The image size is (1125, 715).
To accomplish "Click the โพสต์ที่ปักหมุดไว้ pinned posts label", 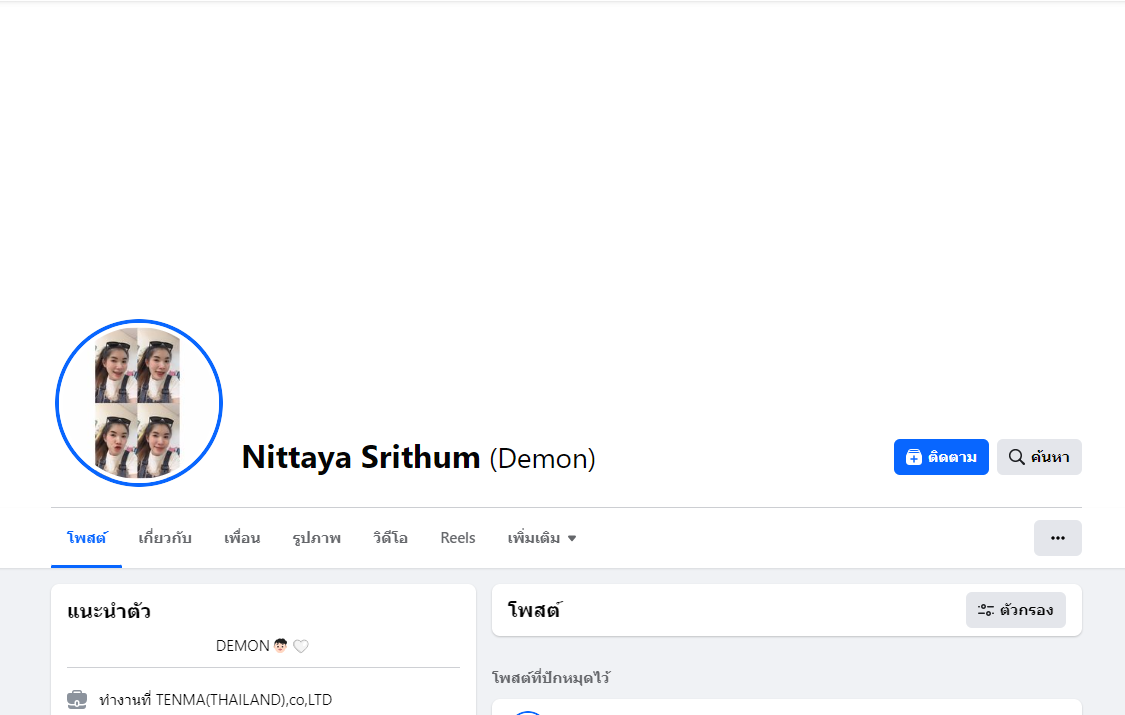I will coord(551,678).
